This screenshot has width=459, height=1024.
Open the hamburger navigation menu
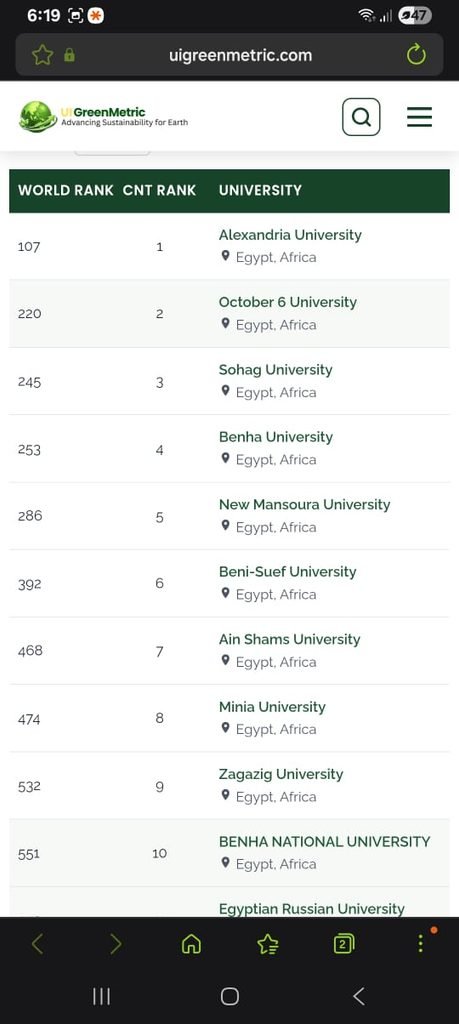tap(419, 117)
